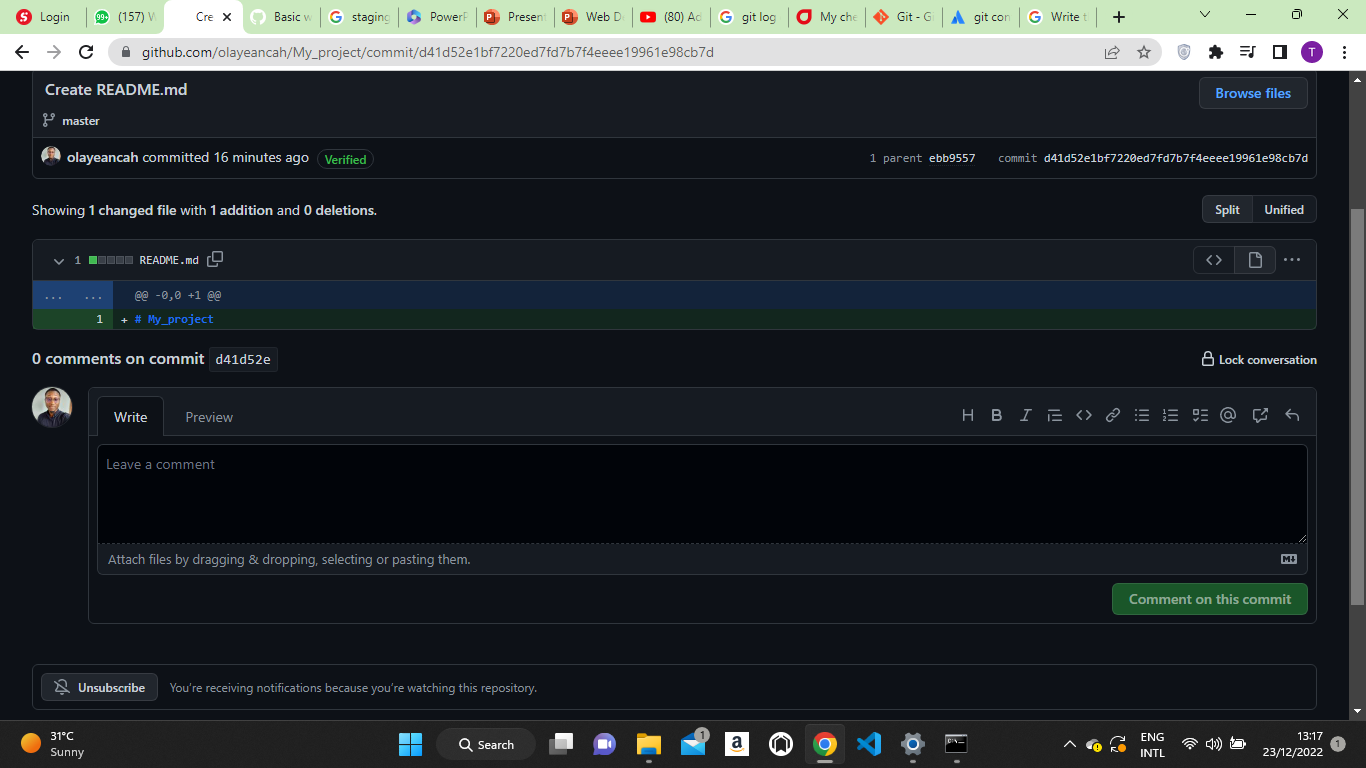Switch to the git log browser tab
This screenshot has width=1366, height=768.
[748, 17]
